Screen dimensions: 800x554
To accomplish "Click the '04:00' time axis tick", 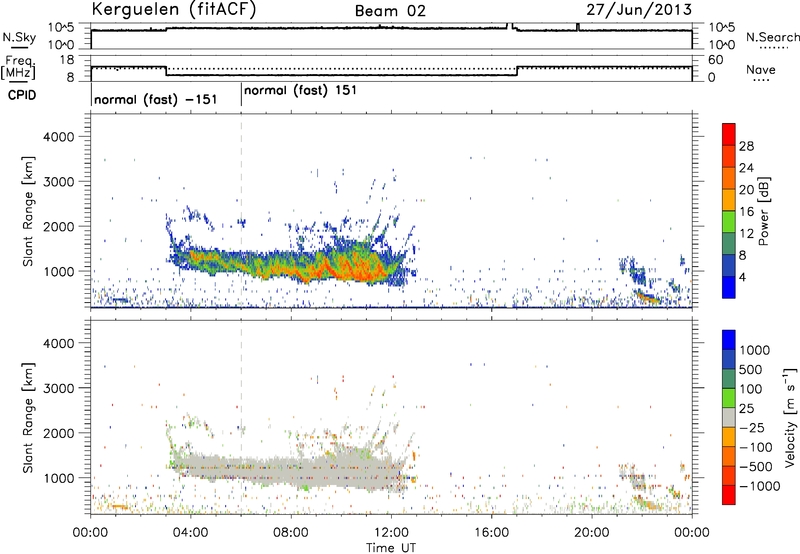I will pyautogui.click(x=190, y=533).
